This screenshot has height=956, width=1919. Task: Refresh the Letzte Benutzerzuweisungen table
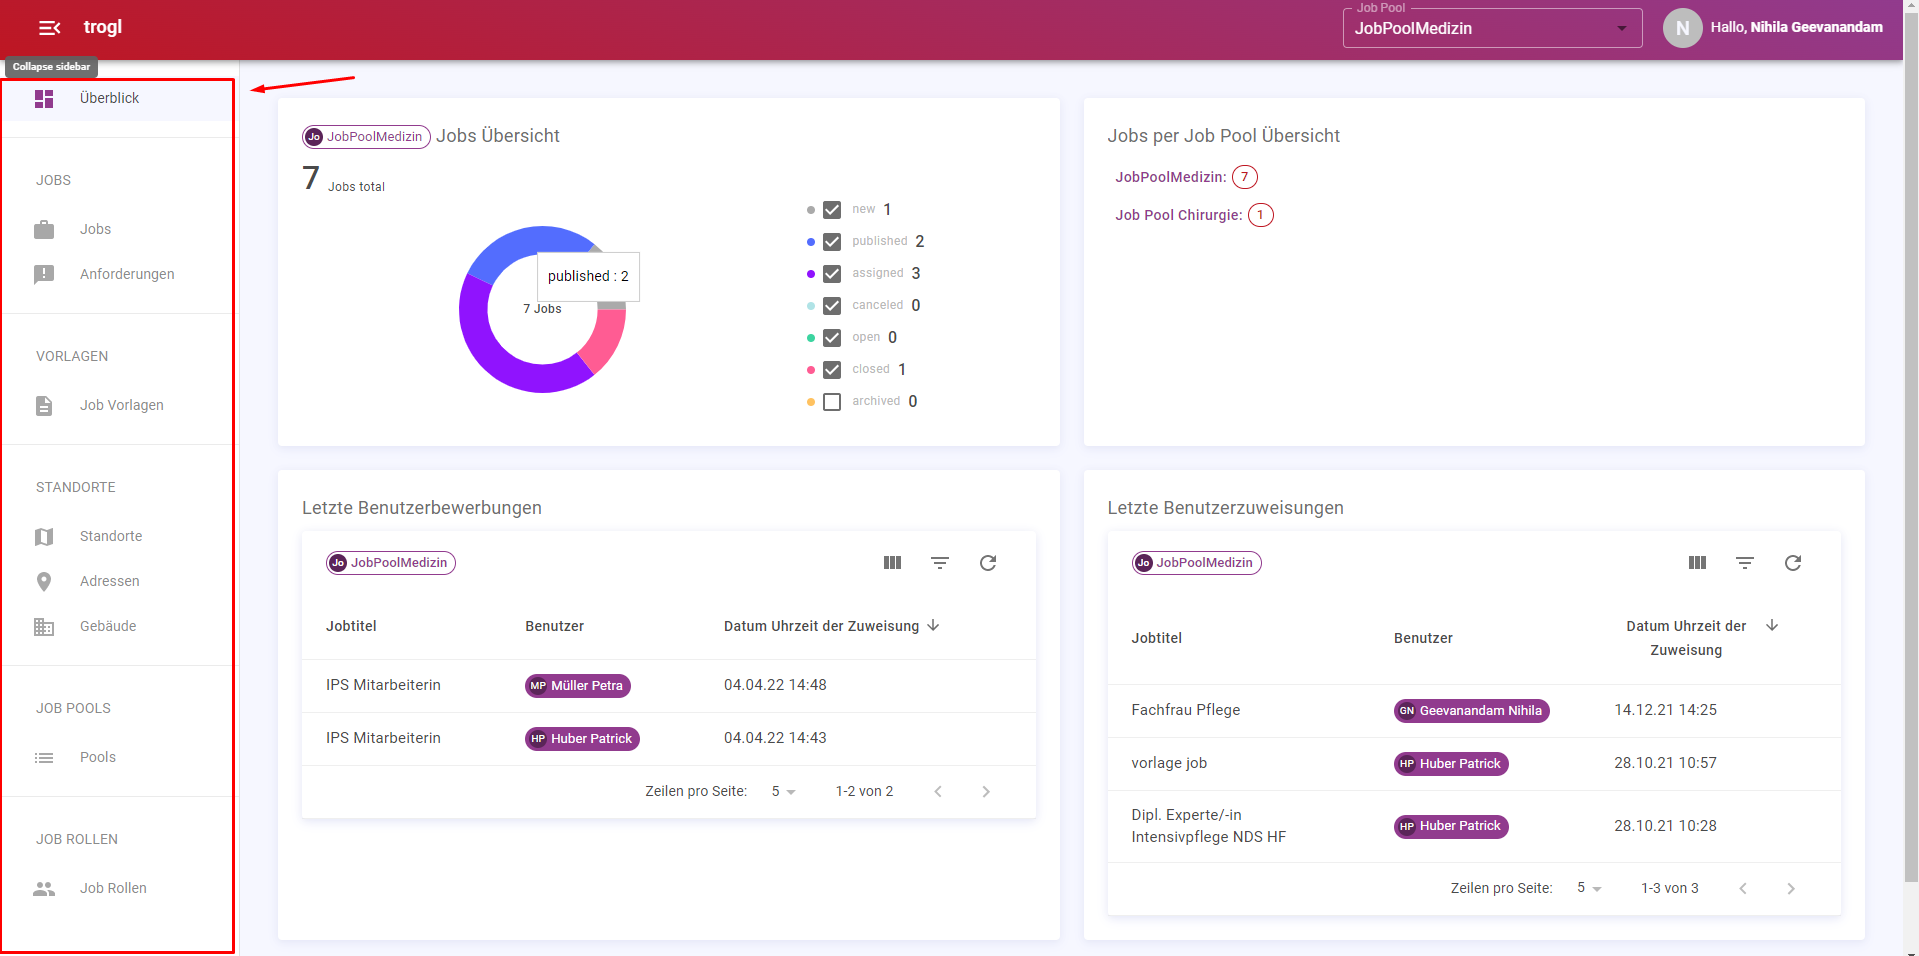coord(1793,563)
